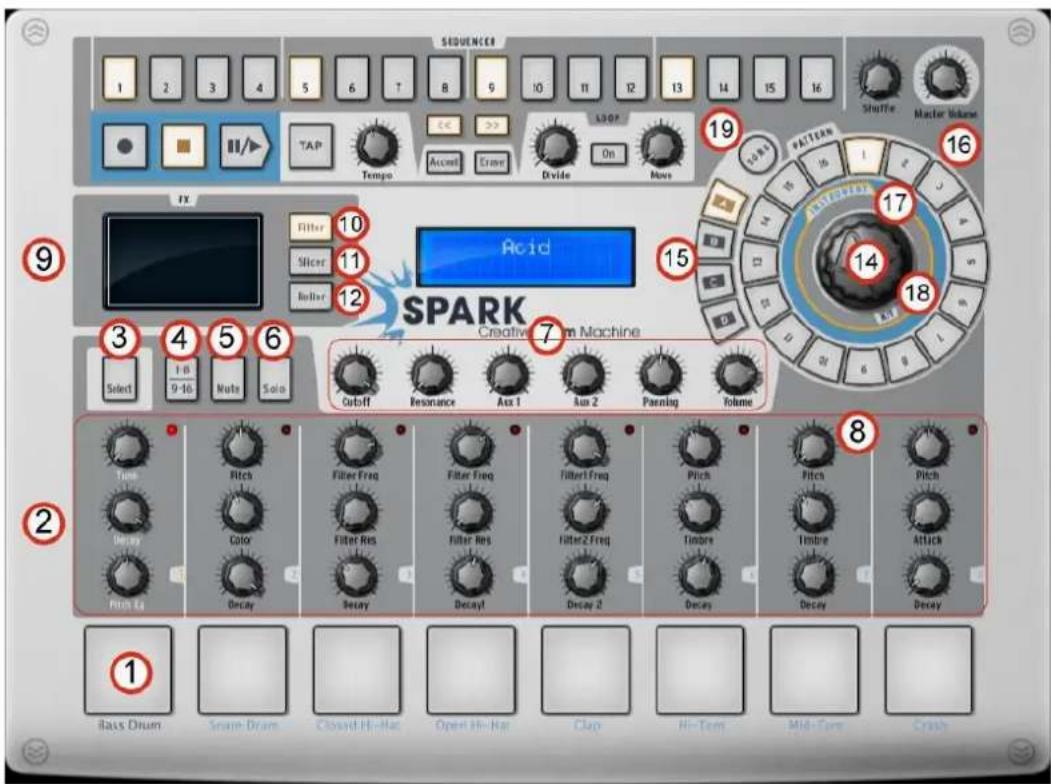Screen dimensions: 1051x784
Task: Toggle sequencer step 9
Action: point(491,78)
